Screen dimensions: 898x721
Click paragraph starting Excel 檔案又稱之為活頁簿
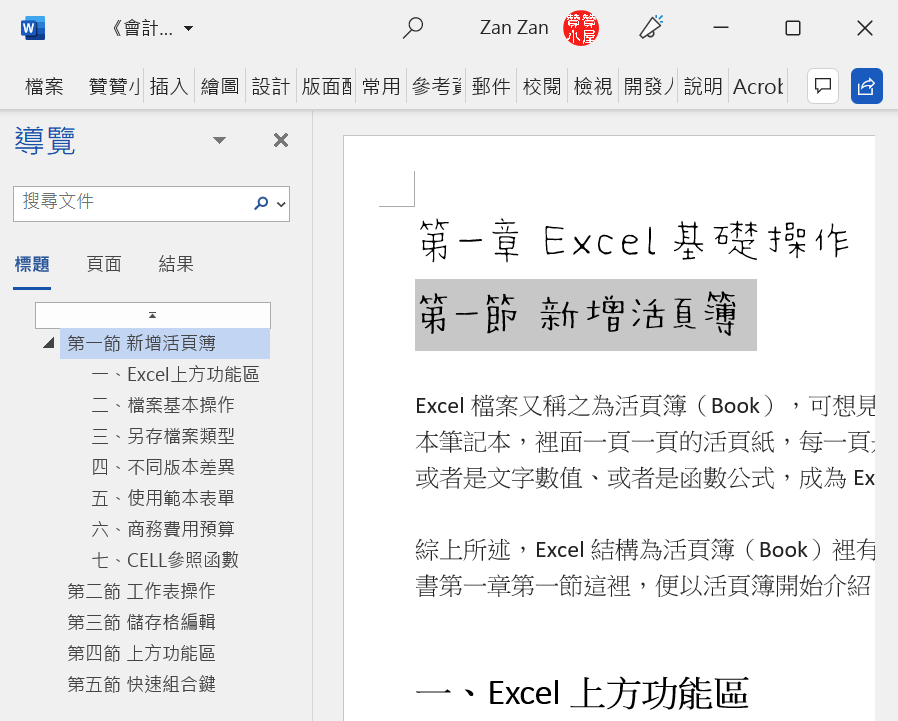[645, 442]
